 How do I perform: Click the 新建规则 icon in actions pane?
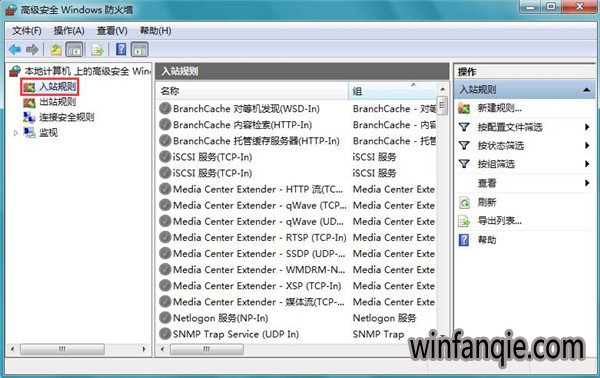tap(464, 108)
